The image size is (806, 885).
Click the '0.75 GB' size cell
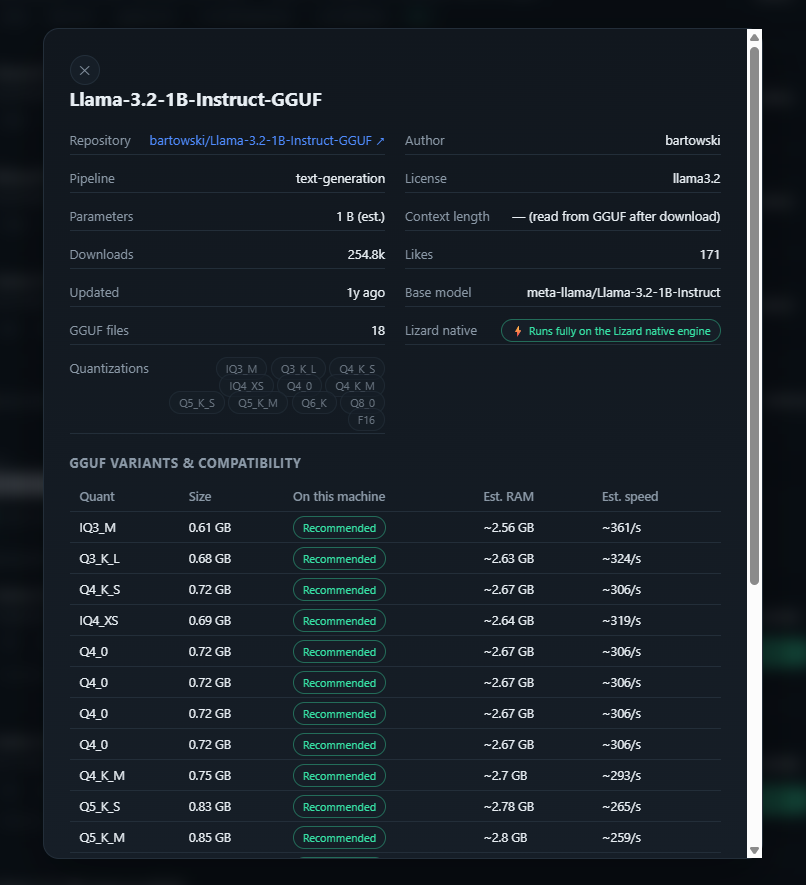(210, 776)
